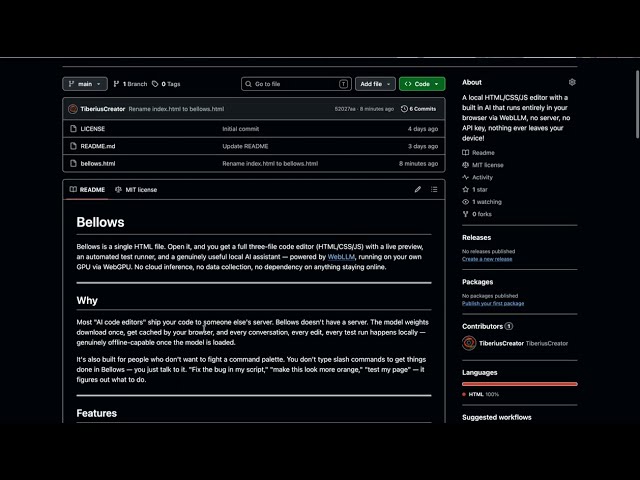Click the fork icon beside 0 forks

465,214
